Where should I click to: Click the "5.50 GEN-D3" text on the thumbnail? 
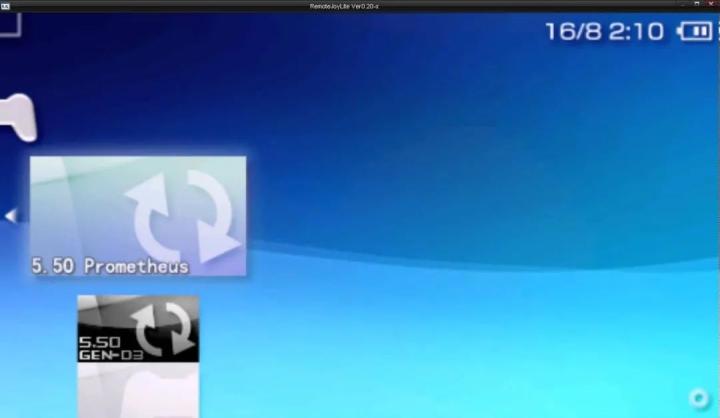(100, 348)
